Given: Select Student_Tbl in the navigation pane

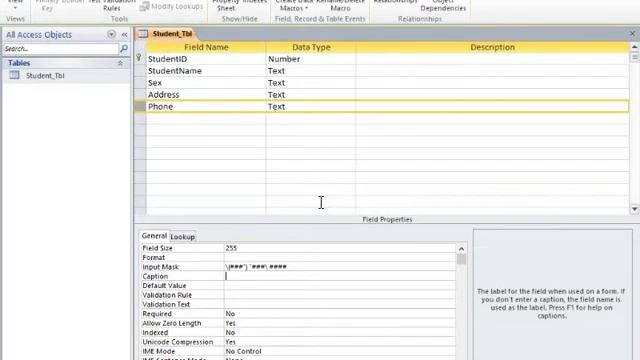Looking at the screenshot, I should pos(45,76).
